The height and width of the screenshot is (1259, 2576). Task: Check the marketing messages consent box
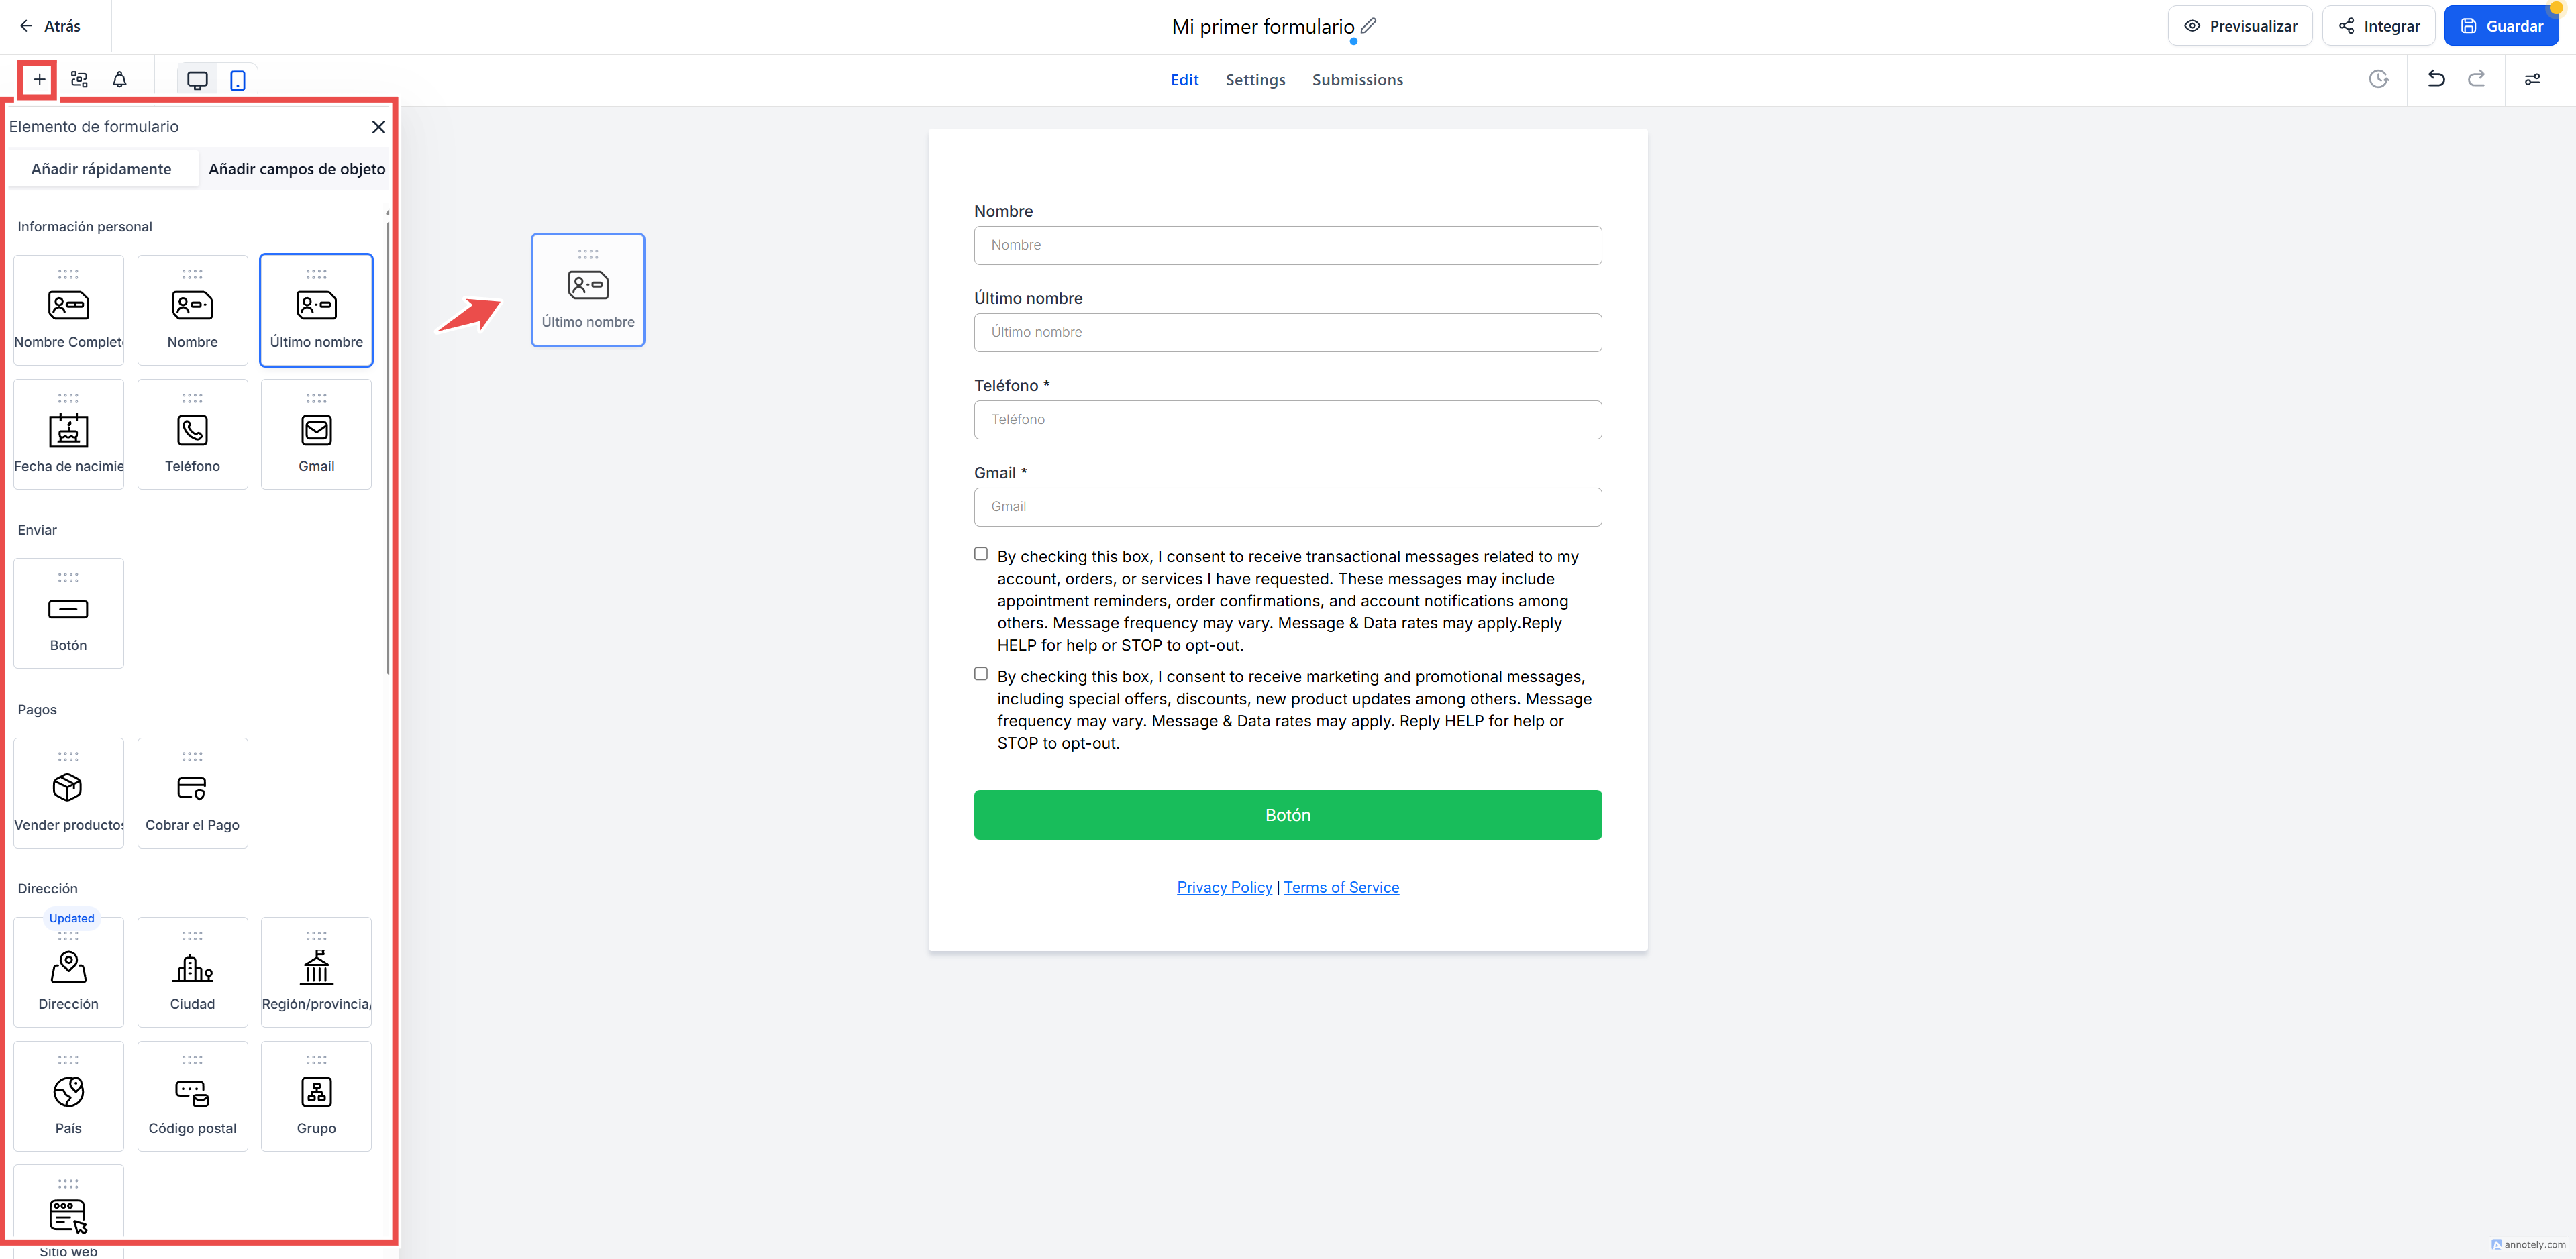pos(981,674)
